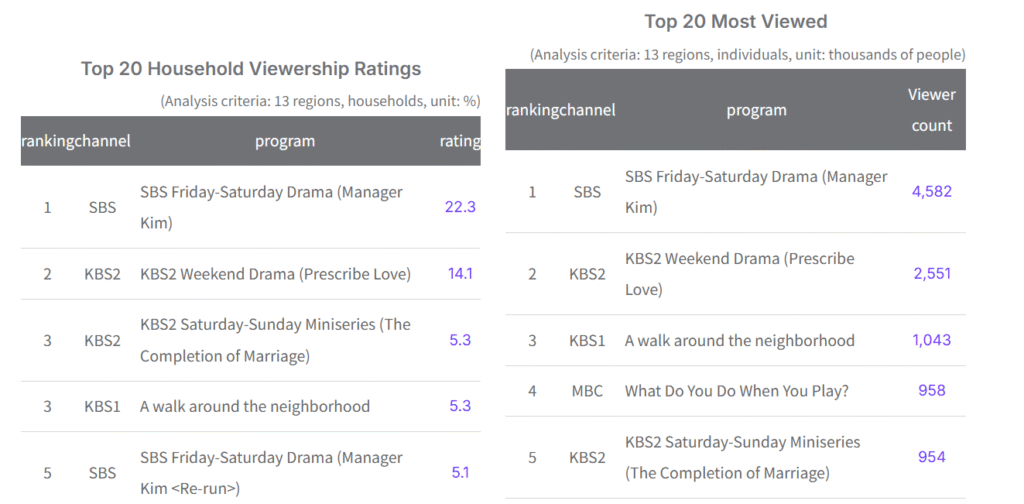
Task: Click the 958 viewer count value
Action: click(932, 390)
